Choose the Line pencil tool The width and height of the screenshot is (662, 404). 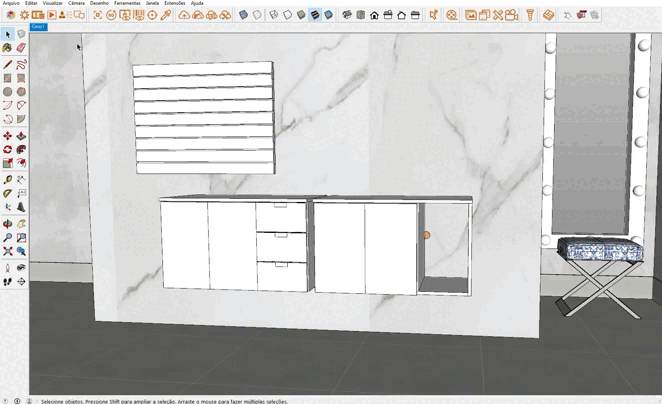(x=8, y=64)
